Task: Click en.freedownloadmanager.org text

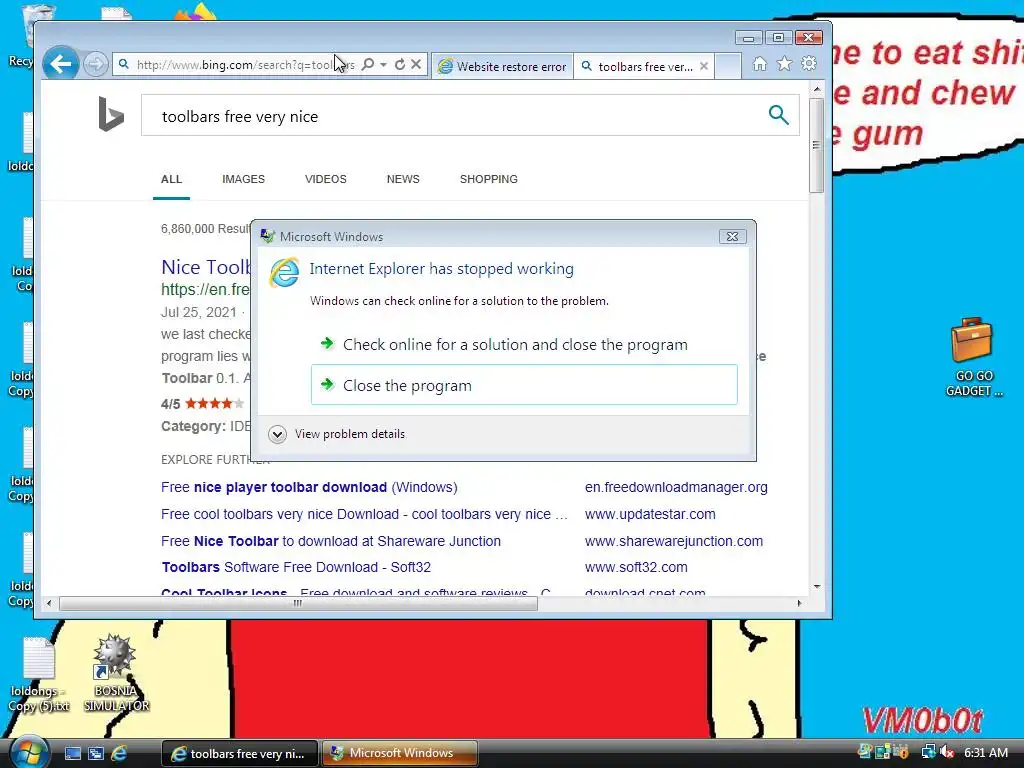Action: pos(676,487)
